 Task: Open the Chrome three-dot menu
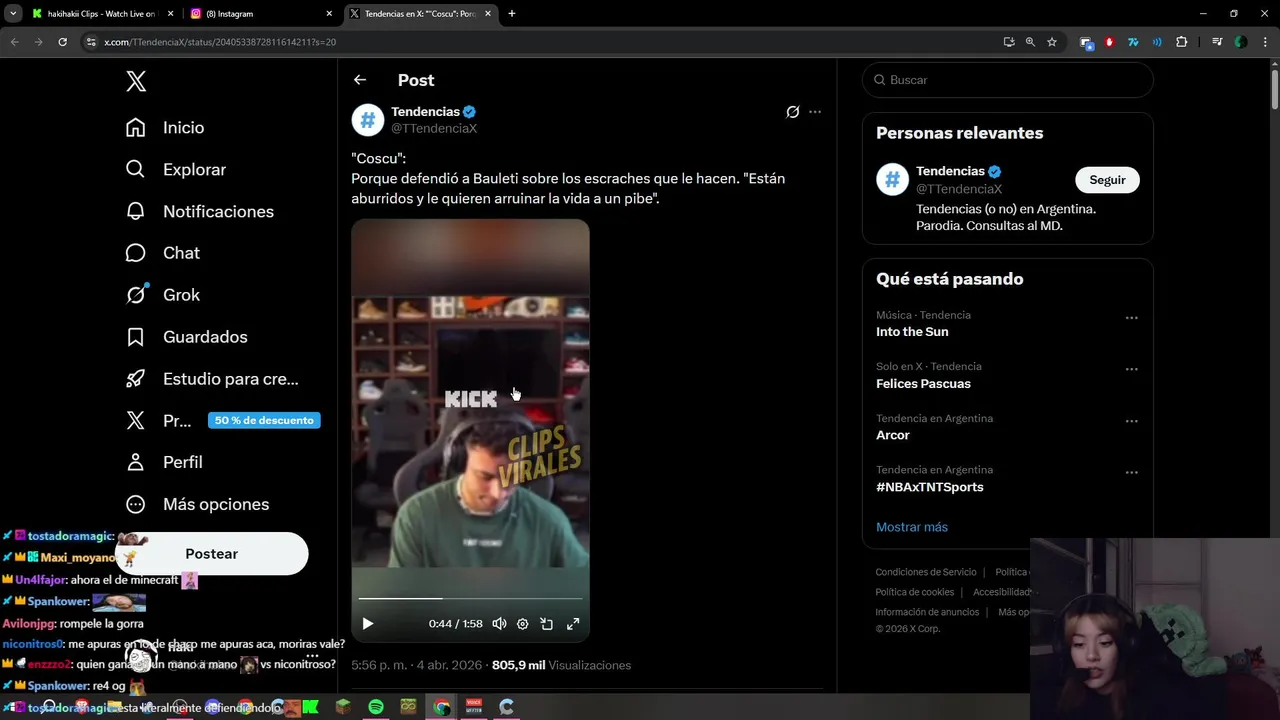pyautogui.click(x=1265, y=42)
